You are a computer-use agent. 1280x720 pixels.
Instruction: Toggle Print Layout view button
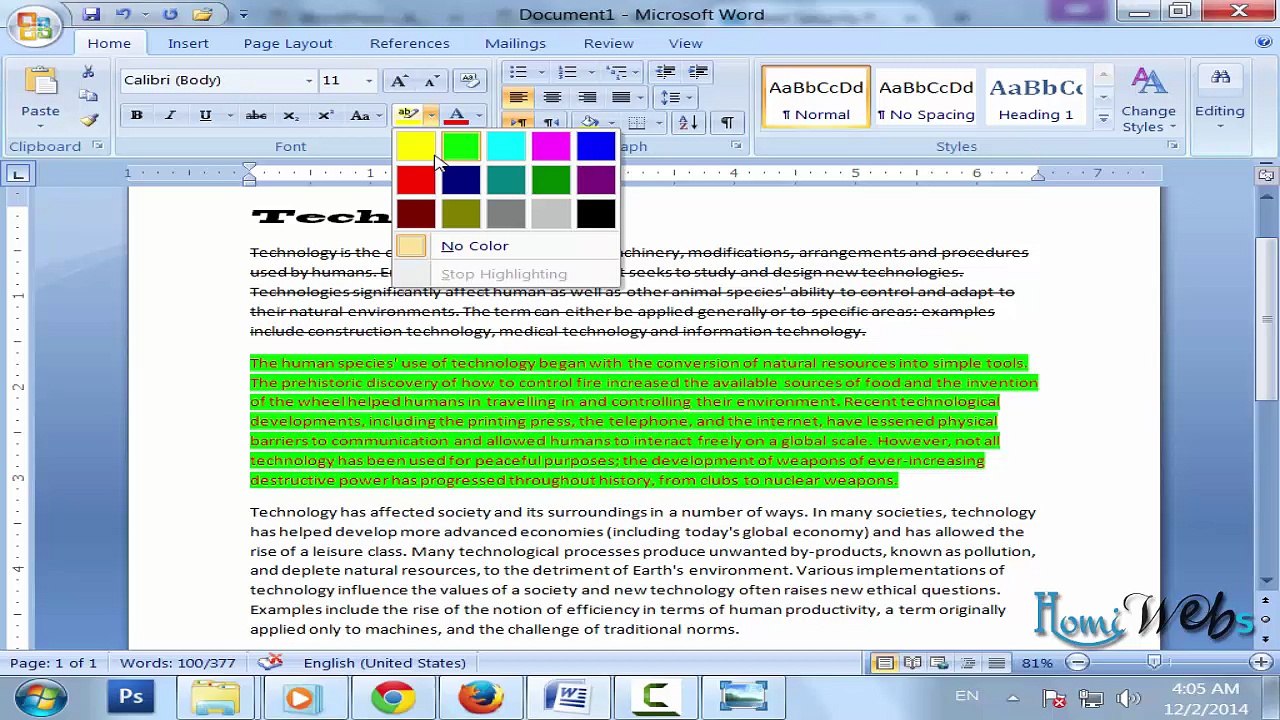[885, 663]
